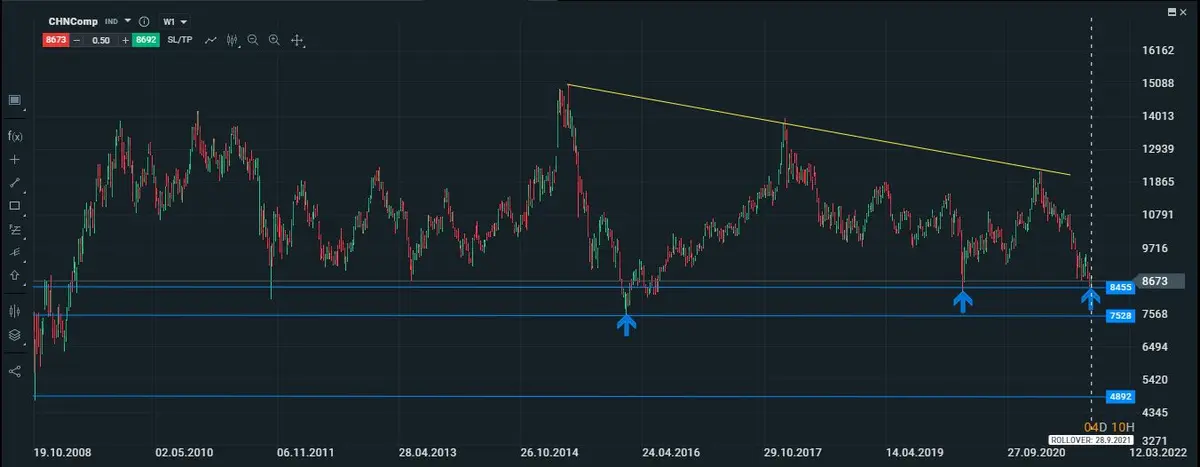The height and width of the screenshot is (467, 1200).
Task: Open the layers tool in sidebar
Action: [15, 336]
